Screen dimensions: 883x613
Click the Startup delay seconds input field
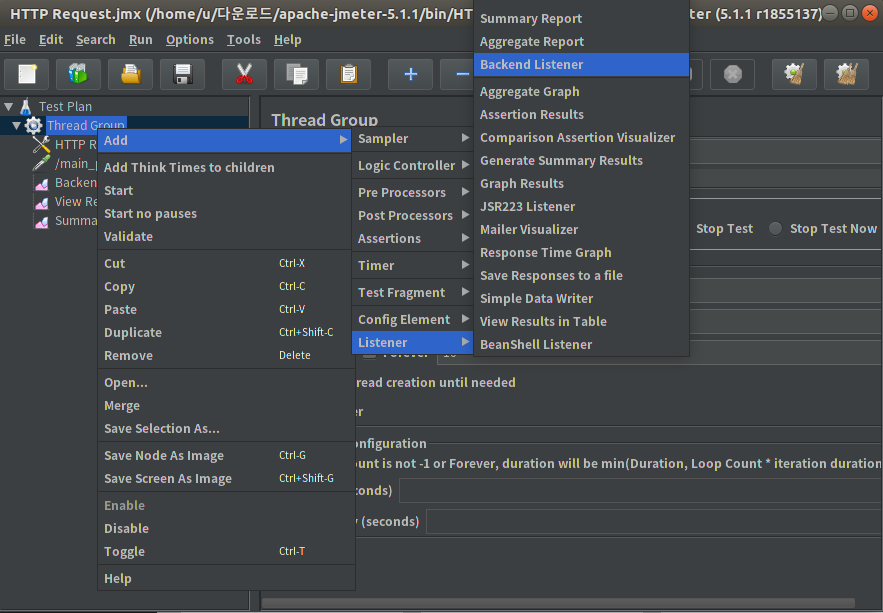654,522
